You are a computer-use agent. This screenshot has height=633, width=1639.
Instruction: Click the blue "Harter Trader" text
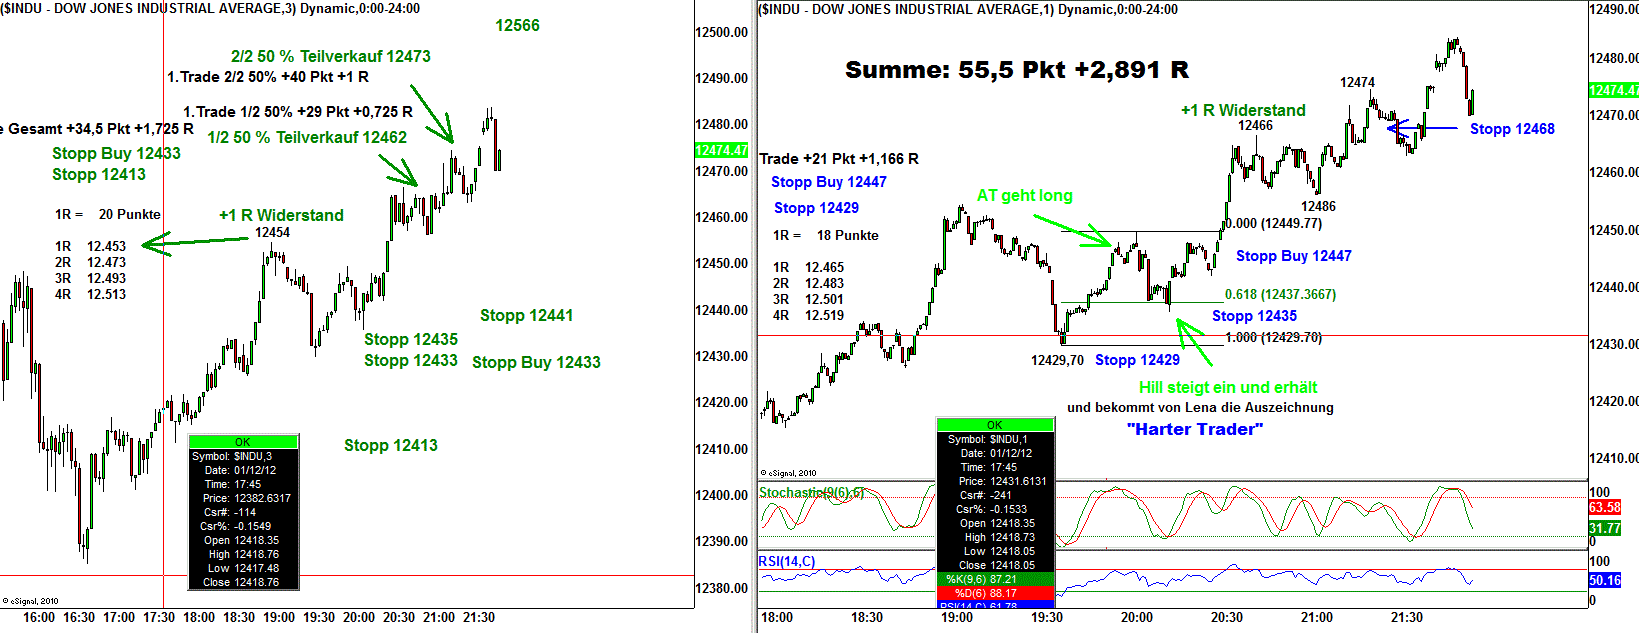[1194, 429]
